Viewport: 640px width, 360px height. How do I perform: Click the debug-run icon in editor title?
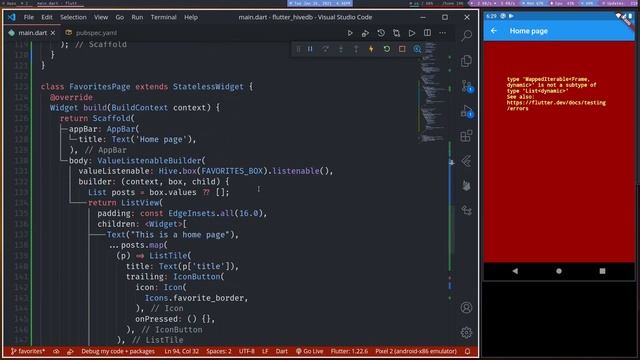[x=365, y=33]
